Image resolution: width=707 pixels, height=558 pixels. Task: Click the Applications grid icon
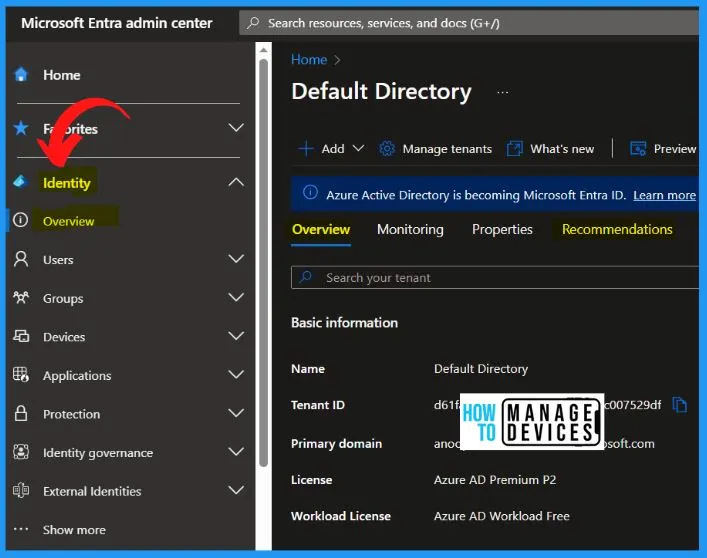pos(21,374)
